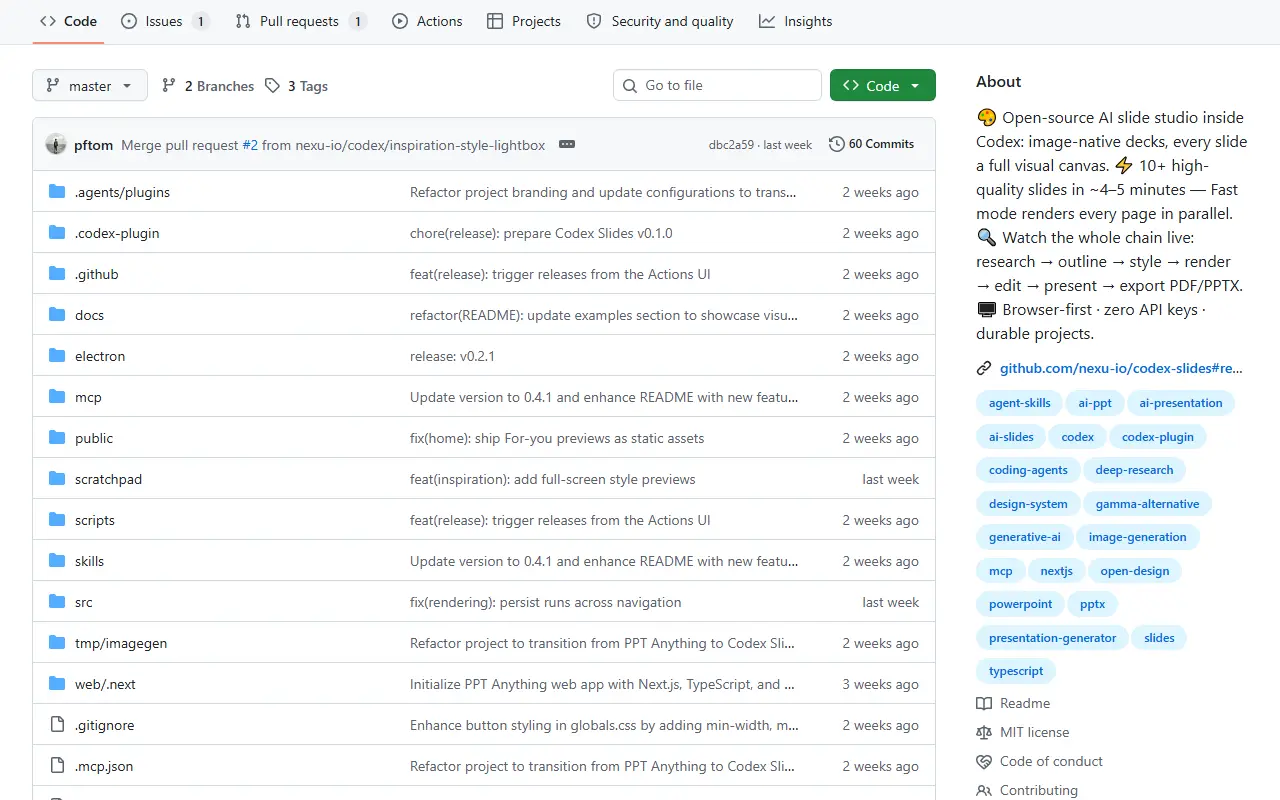This screenshot has height=800, width=1280.
Task: Open commit 'release: v0.2.1'
Action: pos(452,356)
